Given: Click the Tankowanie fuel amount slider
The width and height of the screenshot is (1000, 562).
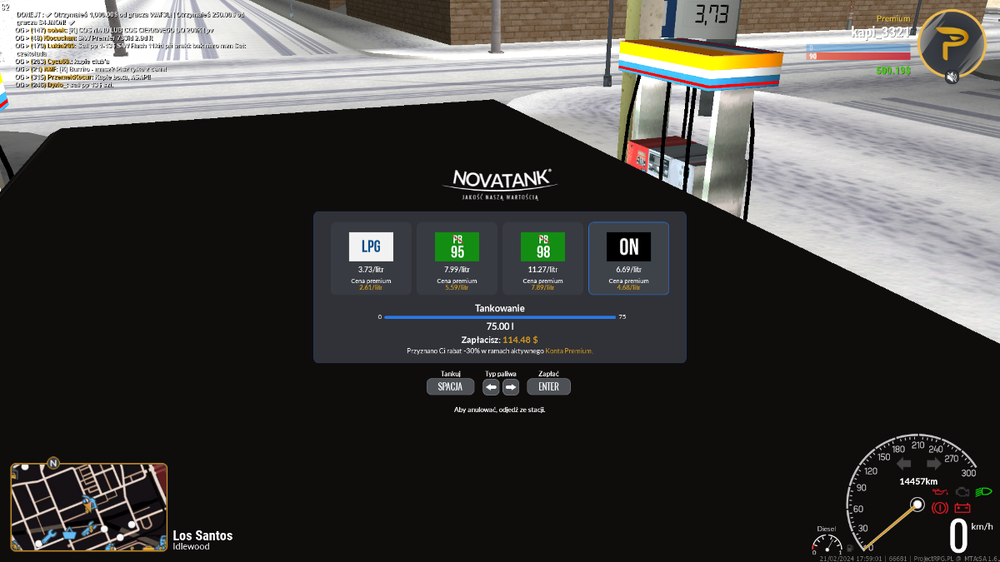Looking at the screenshot, I should [x=500, y=317].
